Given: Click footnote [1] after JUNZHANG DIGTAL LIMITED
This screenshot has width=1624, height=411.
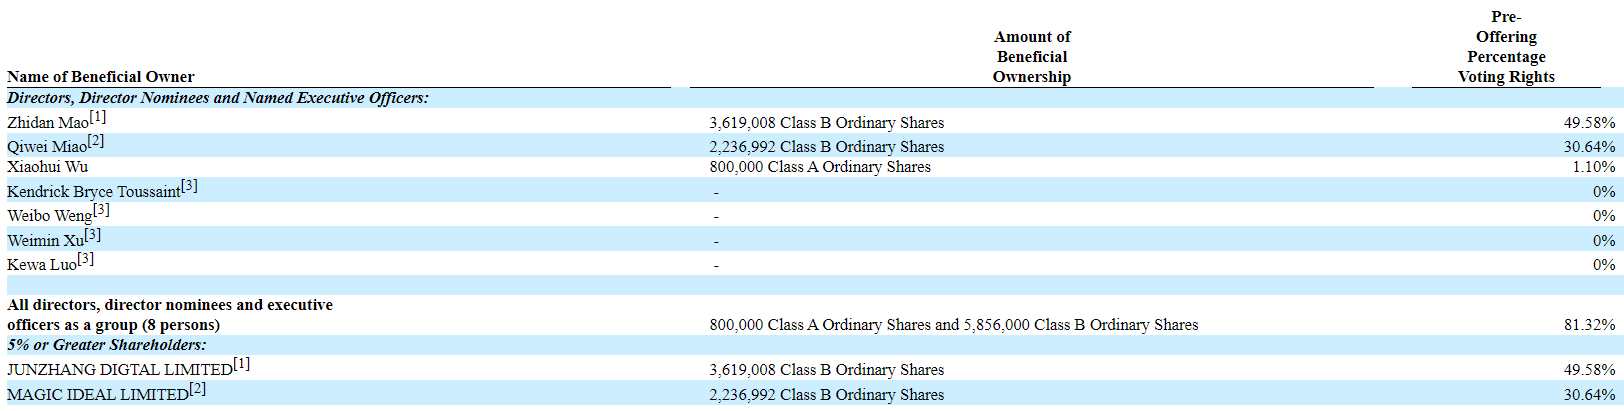Looking at the screenshot, I should (242, 364).
